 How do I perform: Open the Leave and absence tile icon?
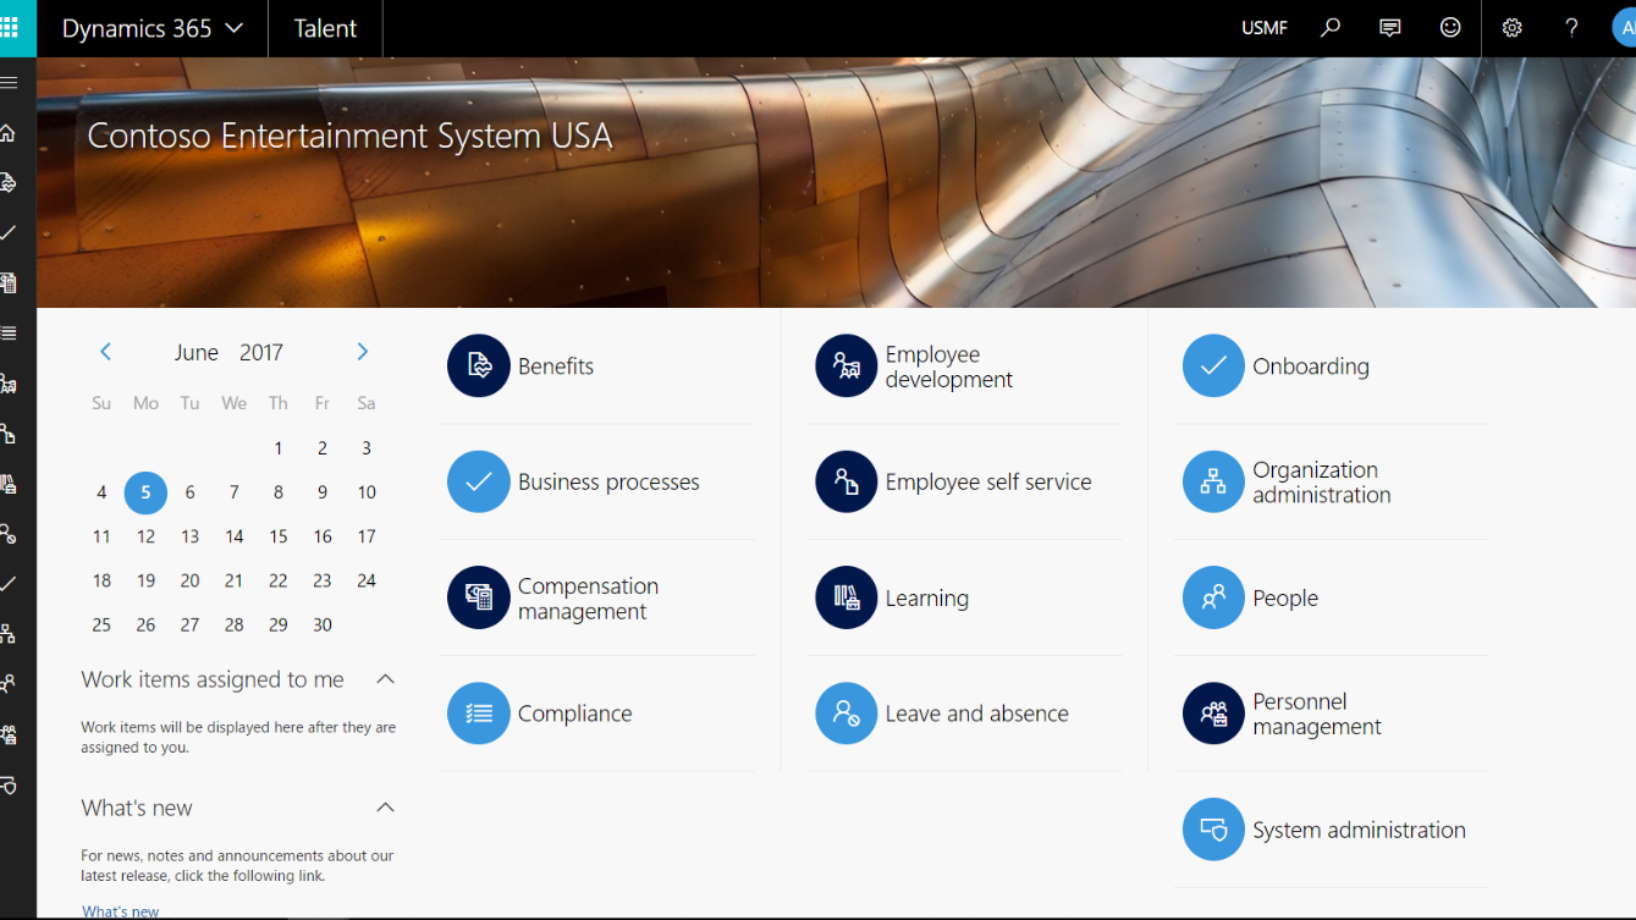(x=846, y=714)
